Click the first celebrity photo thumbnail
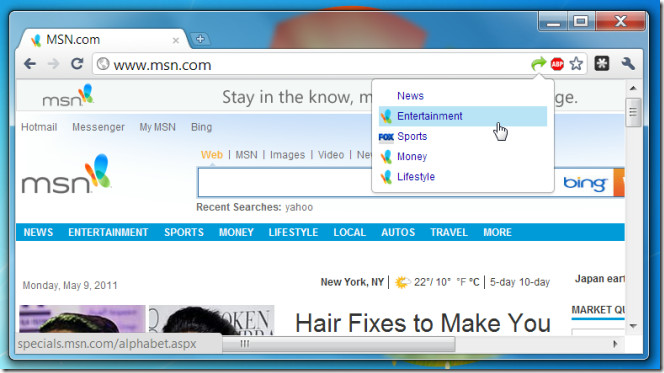664x373 pixels. (82, 319)
